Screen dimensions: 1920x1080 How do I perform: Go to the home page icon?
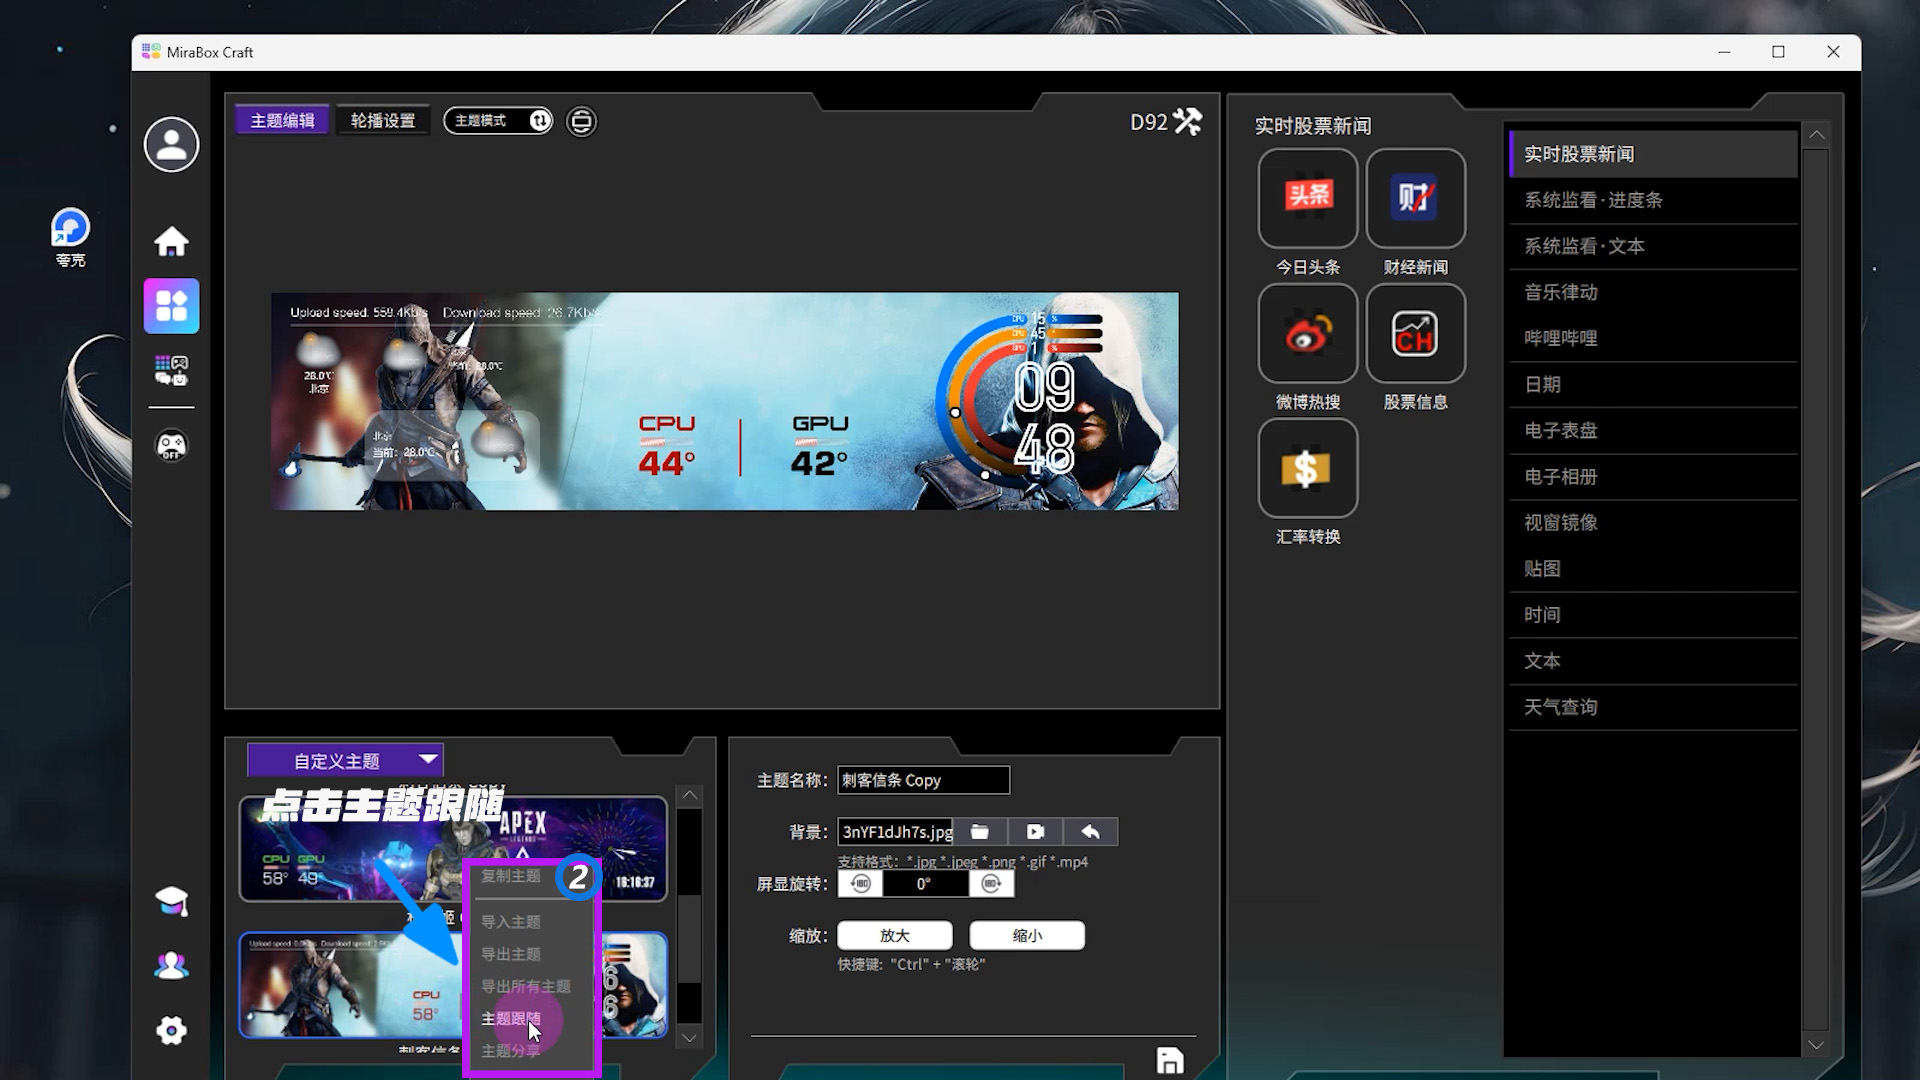point(171,241)
